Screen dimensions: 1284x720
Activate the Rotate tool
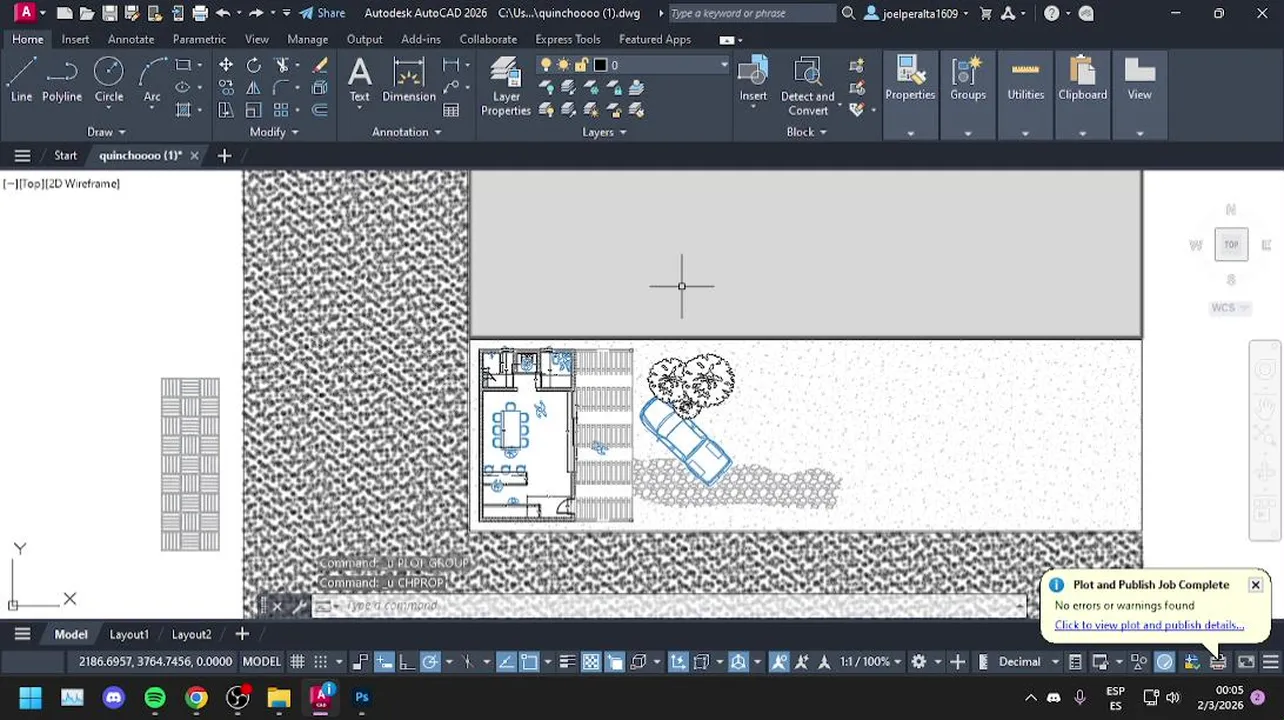tap(254, 65)
